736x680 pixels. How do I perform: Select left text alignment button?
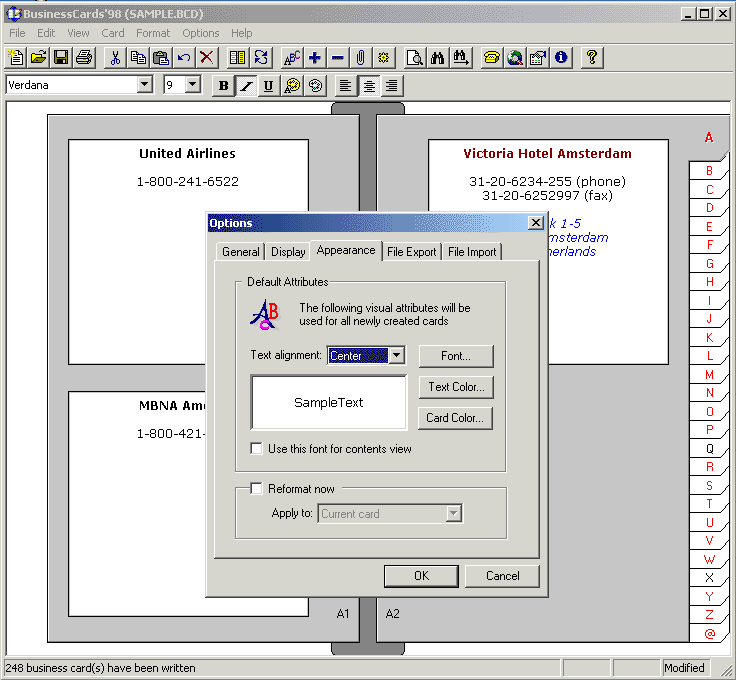[346, 86]
